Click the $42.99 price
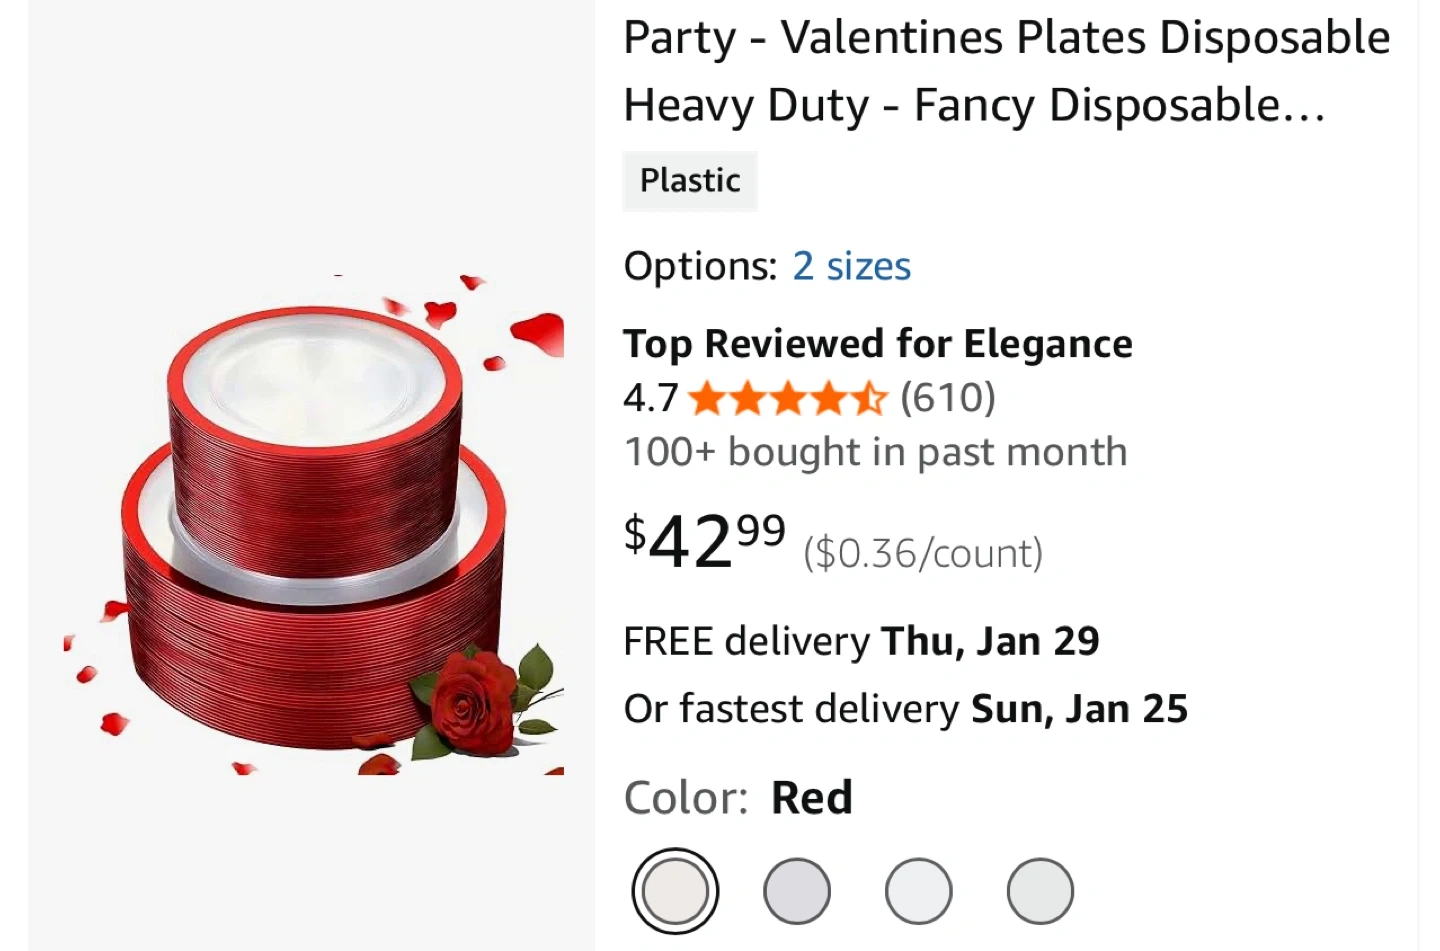 pos(705,541)
